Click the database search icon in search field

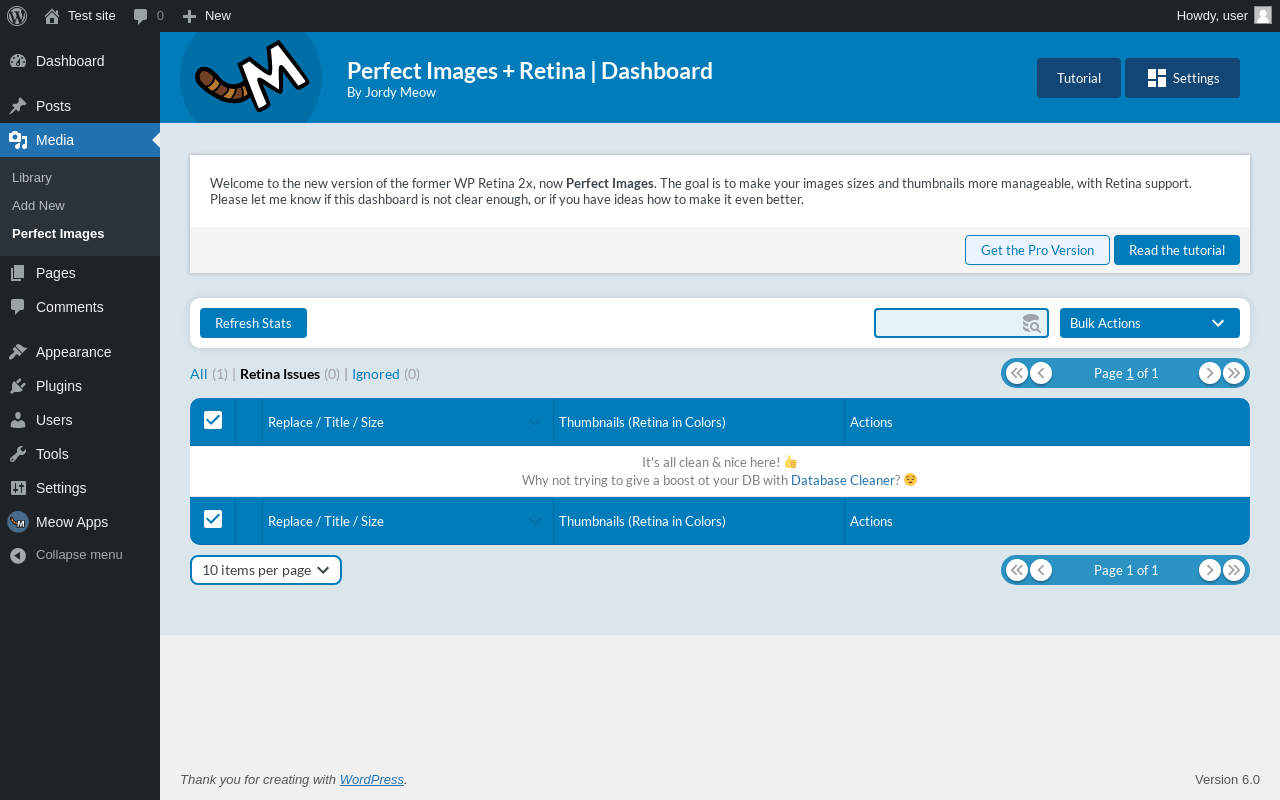pyautogui.click(x=1031, y=323)
